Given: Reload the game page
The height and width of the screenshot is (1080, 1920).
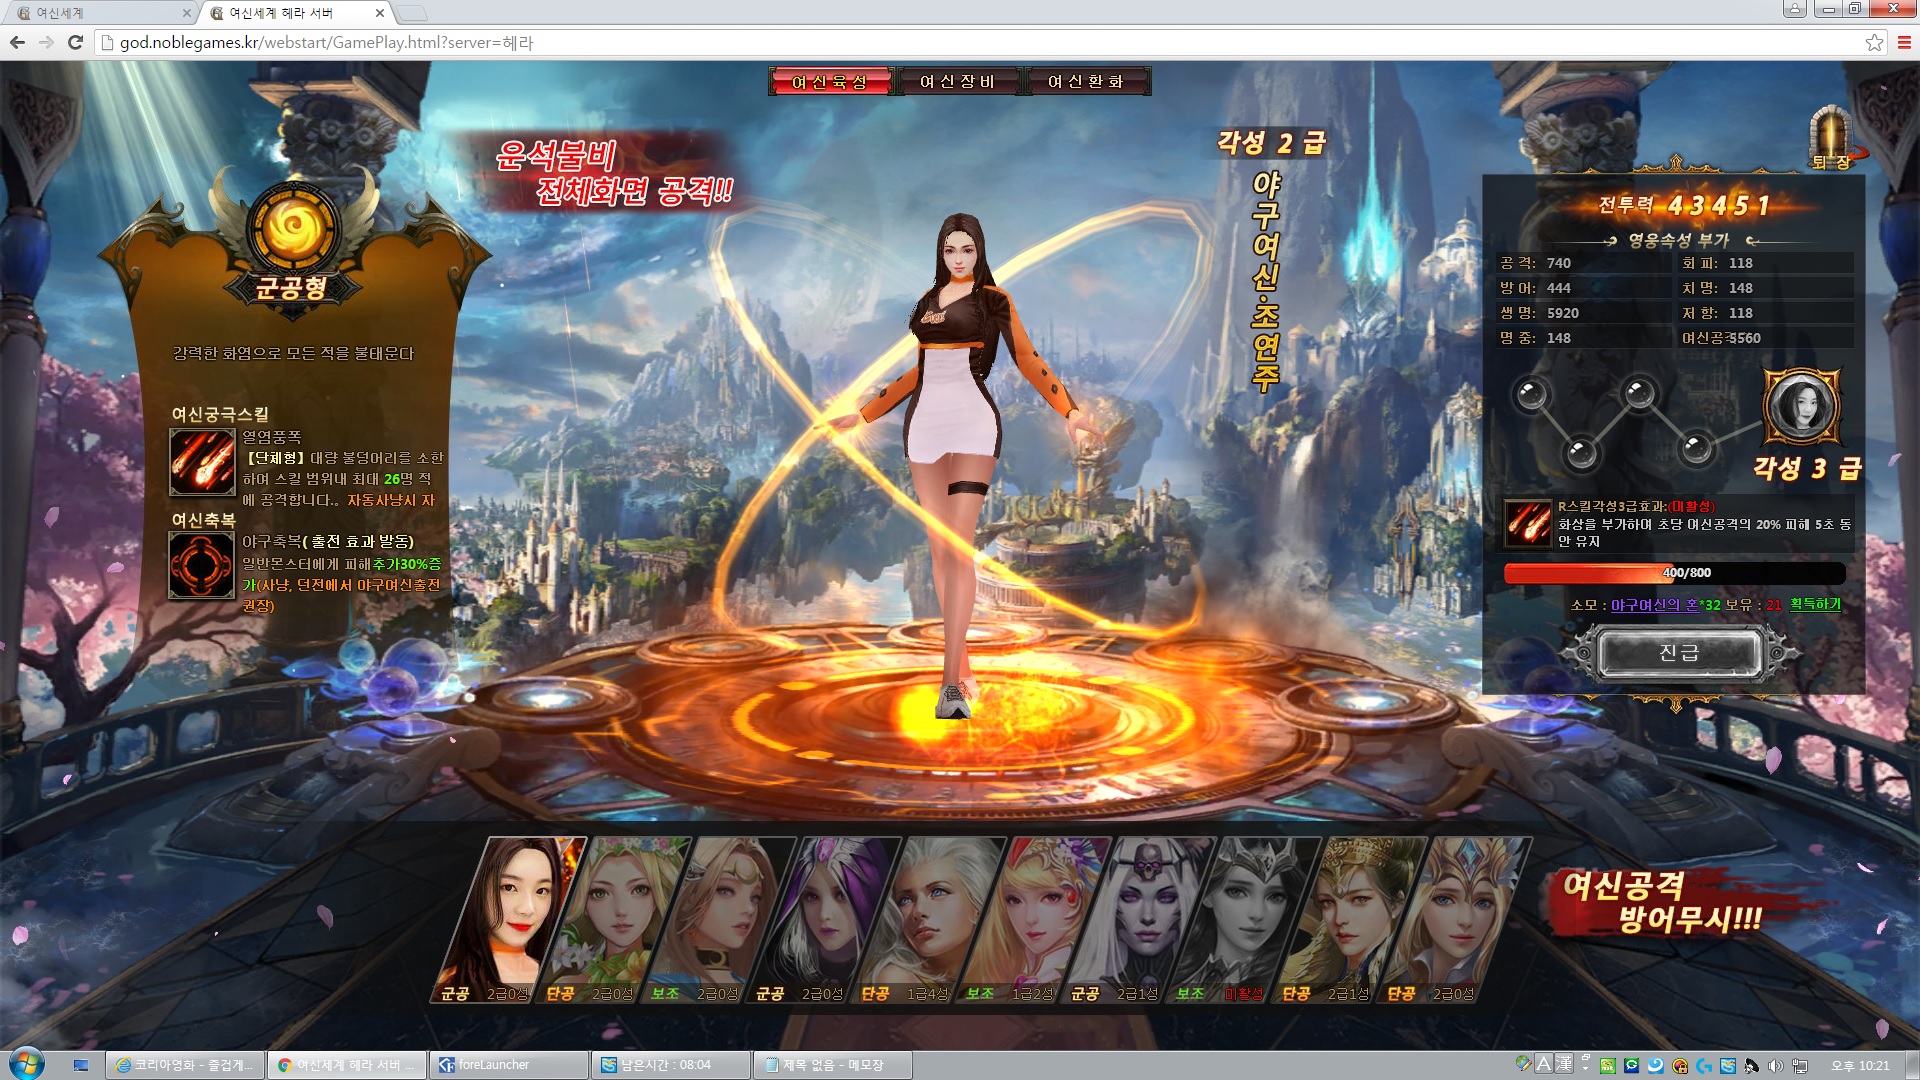Looking at the screenshot, I should [75, 42].
